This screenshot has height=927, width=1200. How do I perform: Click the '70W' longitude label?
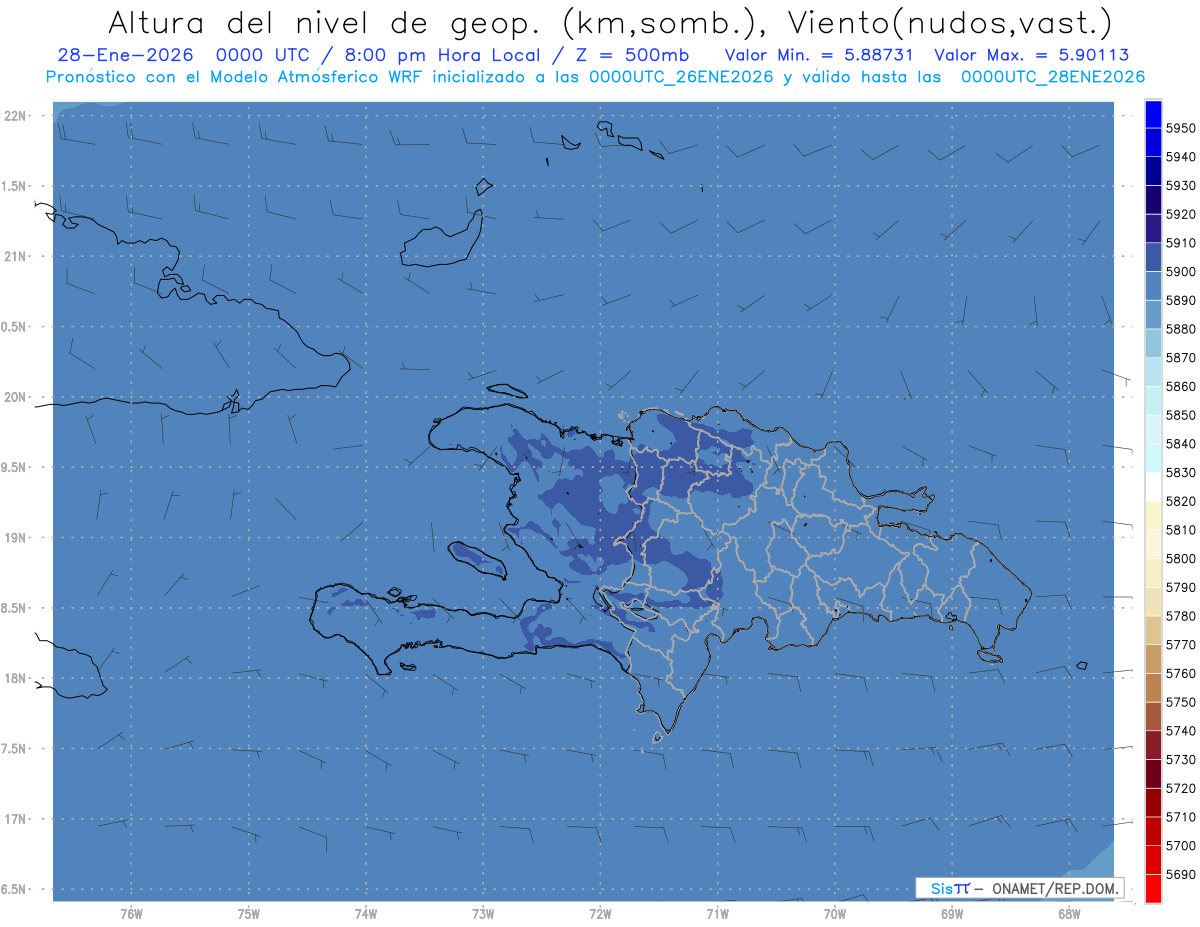pos(835,914)
